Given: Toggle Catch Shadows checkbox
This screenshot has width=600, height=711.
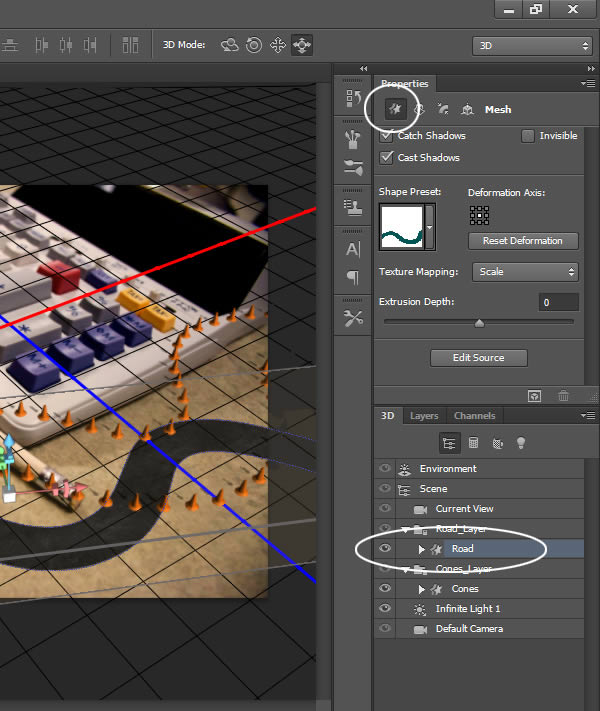Looking at the screenshot, I should [386, 136].
